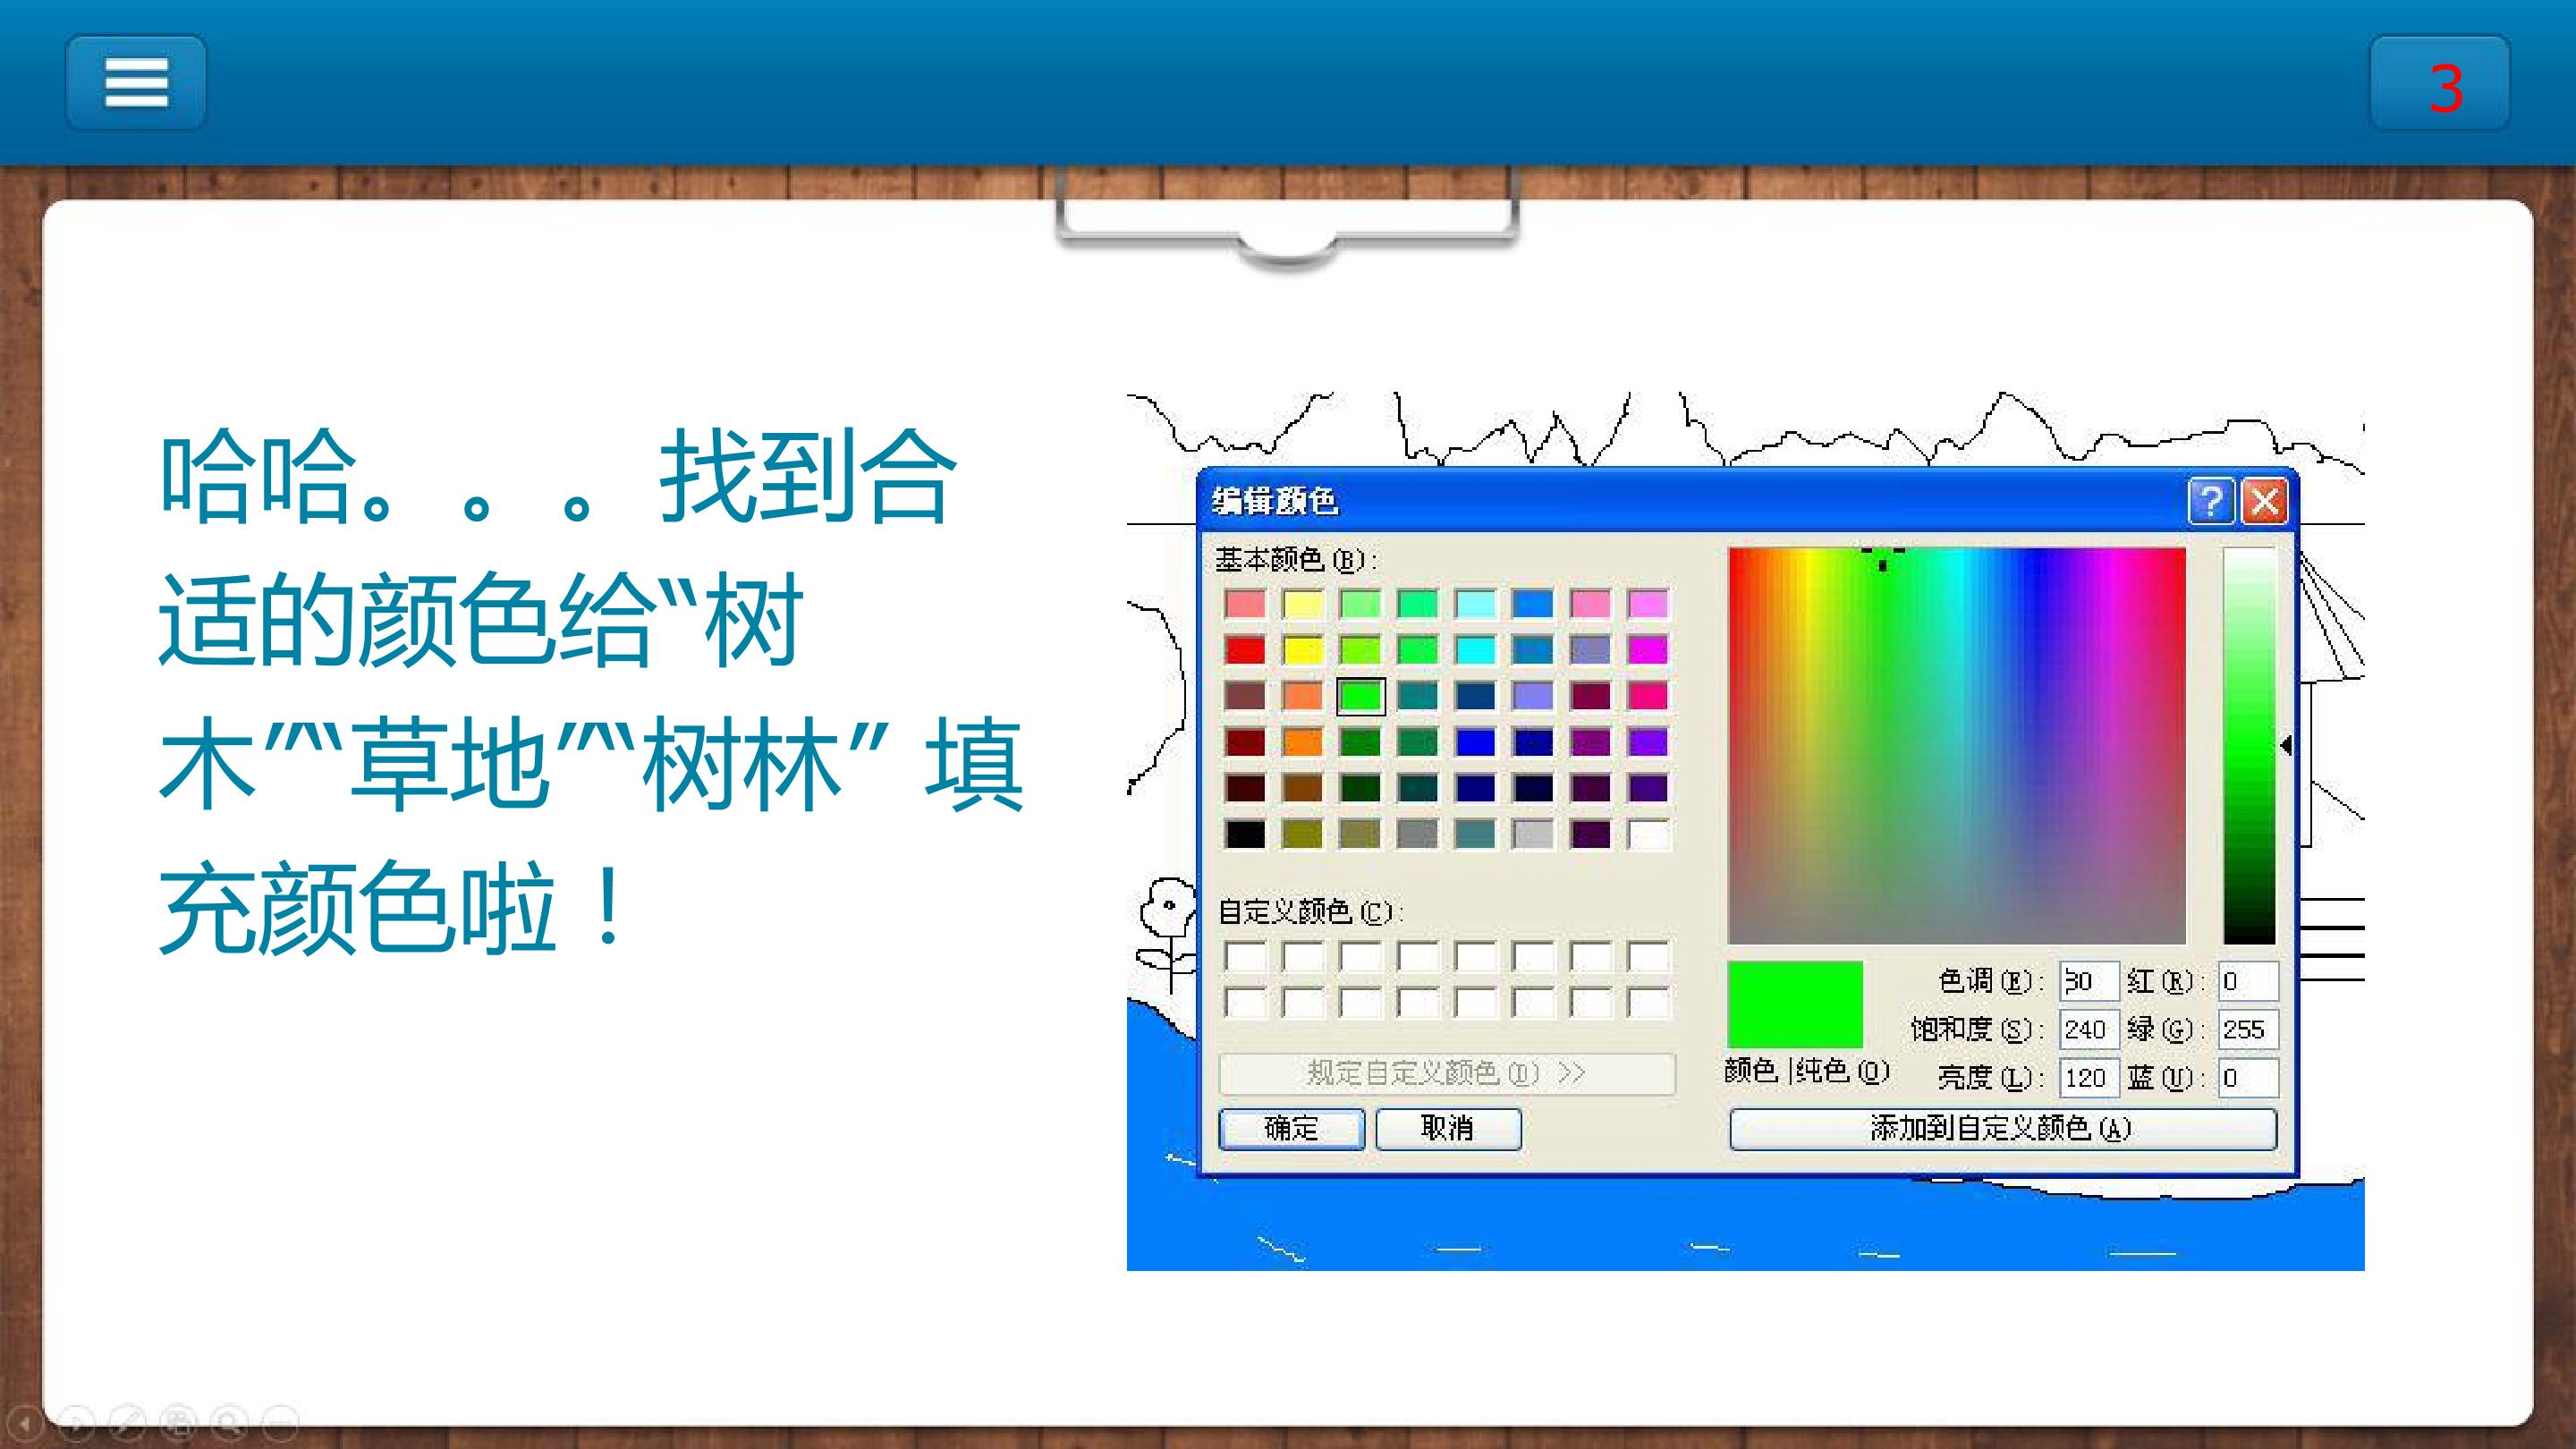This screenshot has width=2576, height=1449.
Task: Cancel with the 取消 button
Action: [1448, 1129]
